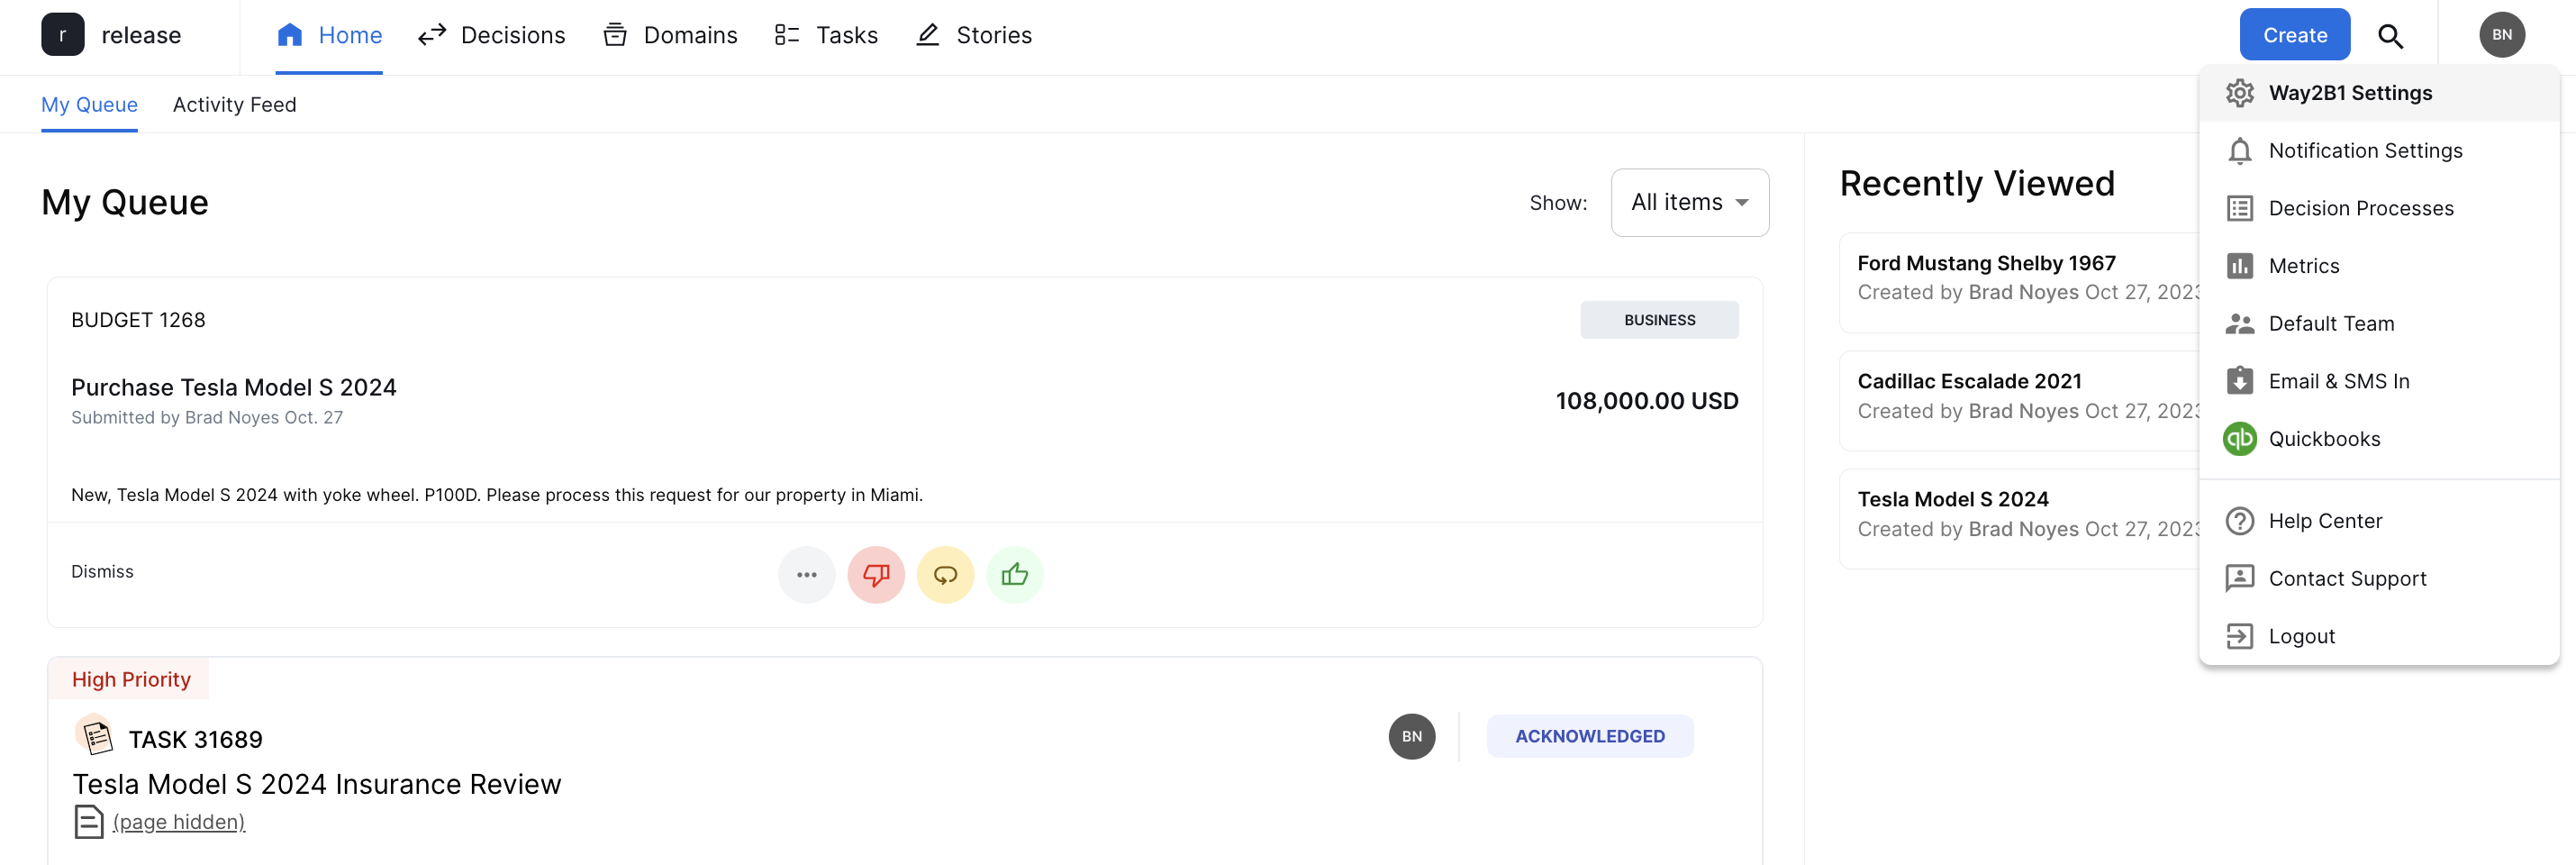Click the 108,000.00 USD amount
Image resolution: width=2576 pixels, height=865 pixels.
point(1647,401)
